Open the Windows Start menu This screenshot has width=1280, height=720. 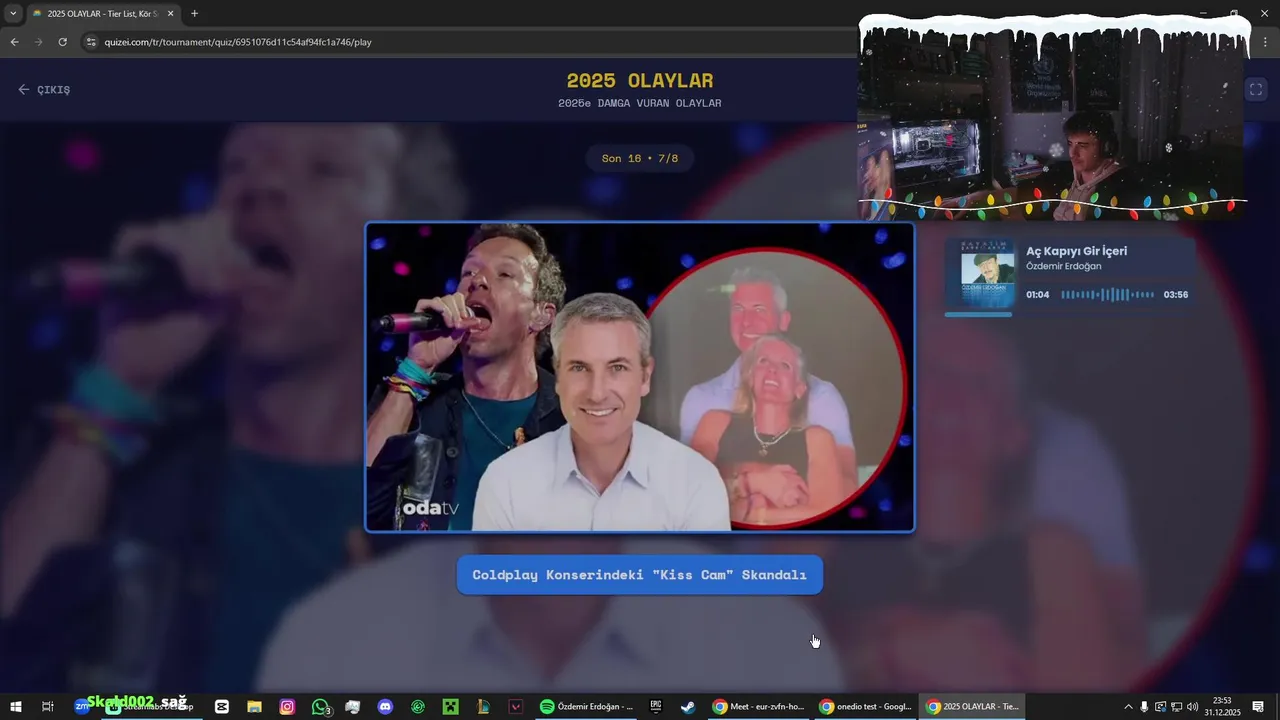(15, 707)
